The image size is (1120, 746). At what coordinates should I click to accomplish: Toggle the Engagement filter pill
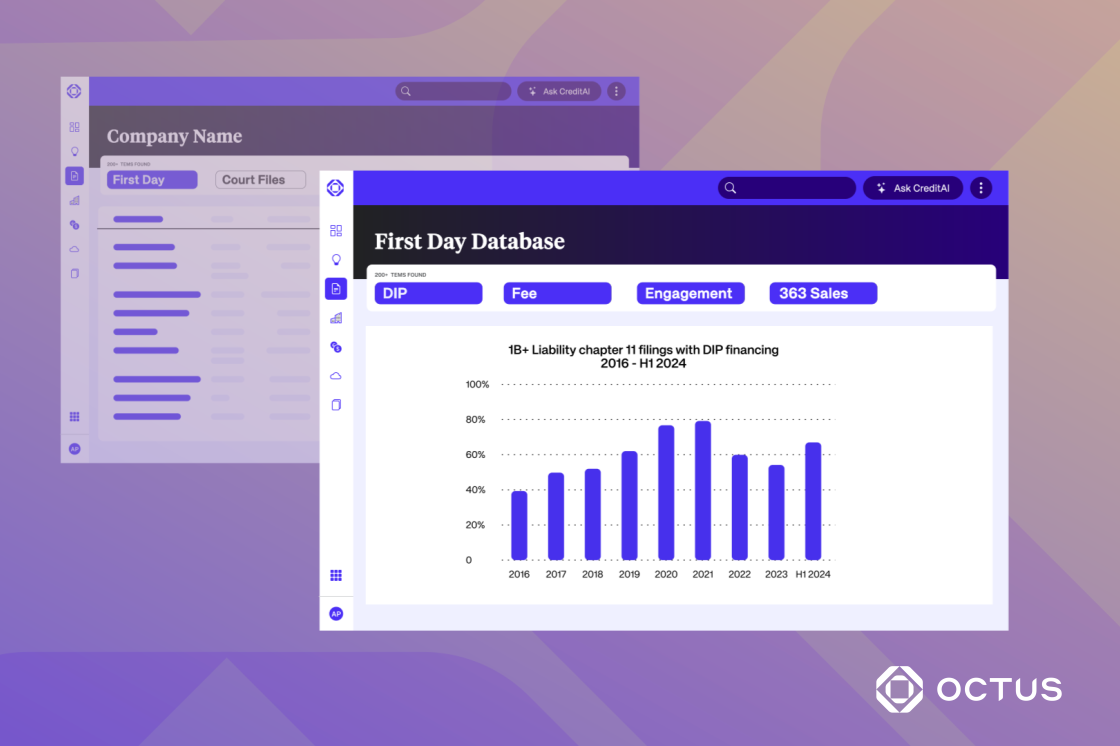(690, 293)
